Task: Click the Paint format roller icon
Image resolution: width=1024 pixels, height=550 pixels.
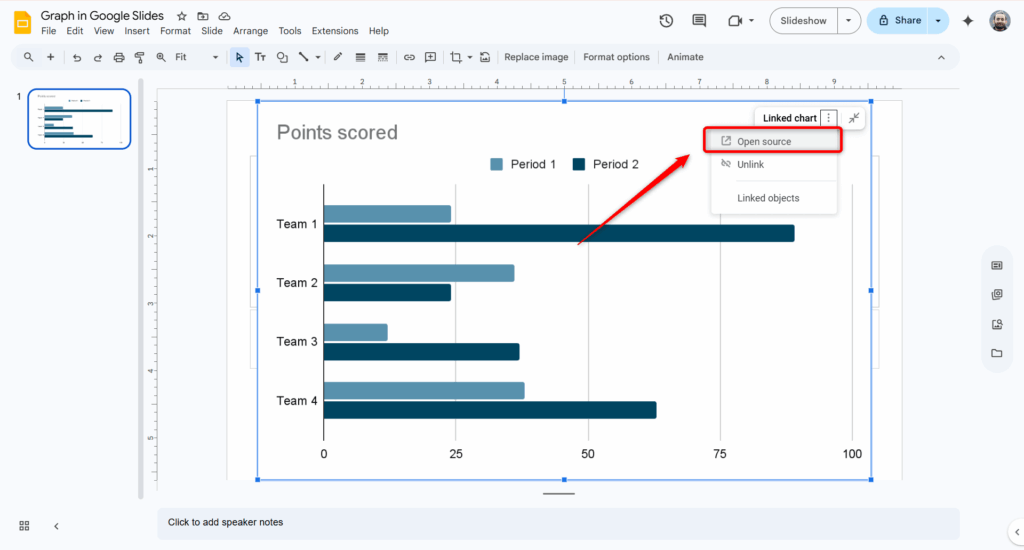Action: (x=140, y=57)
